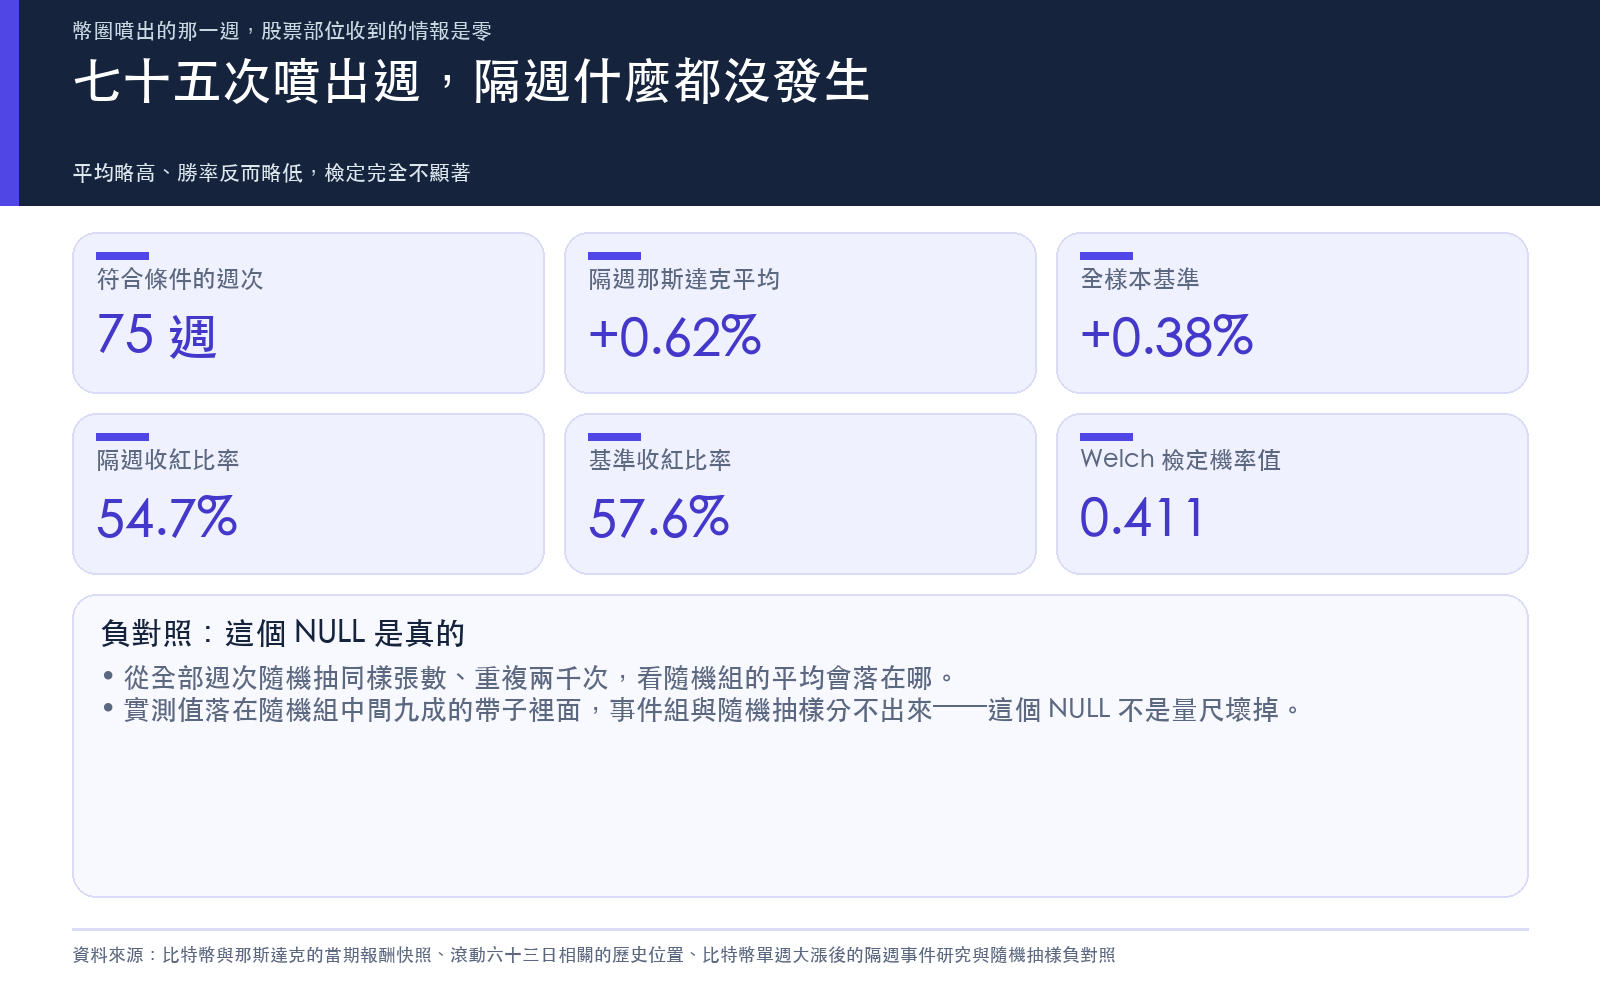The width and height of the screenshot is (1600, 1000).
Task: Click the label Welch 檢定機率值
Action: [1181, 460]
